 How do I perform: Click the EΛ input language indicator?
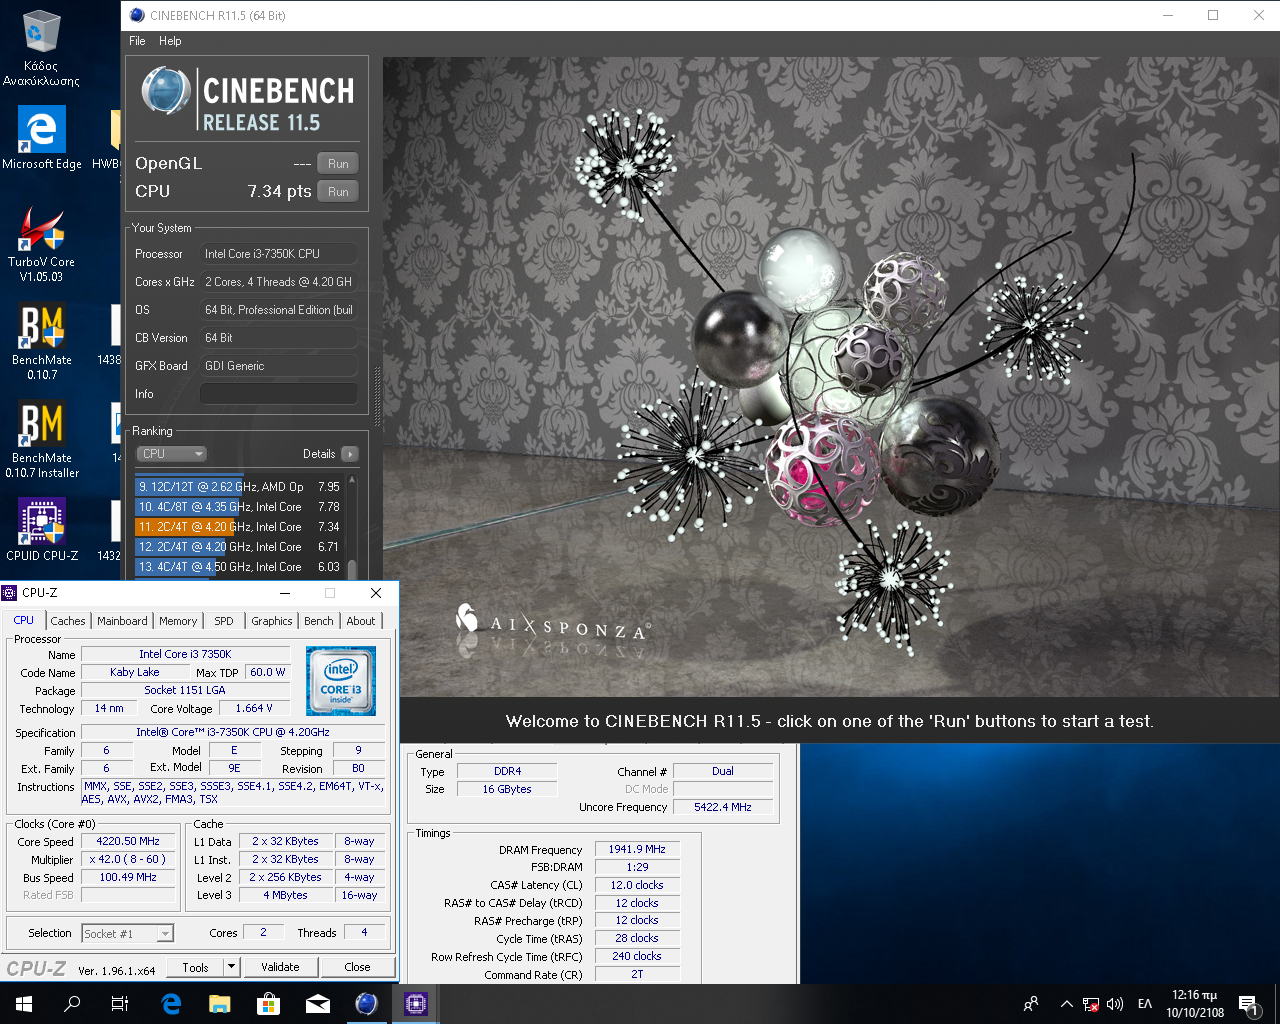1145,1004
